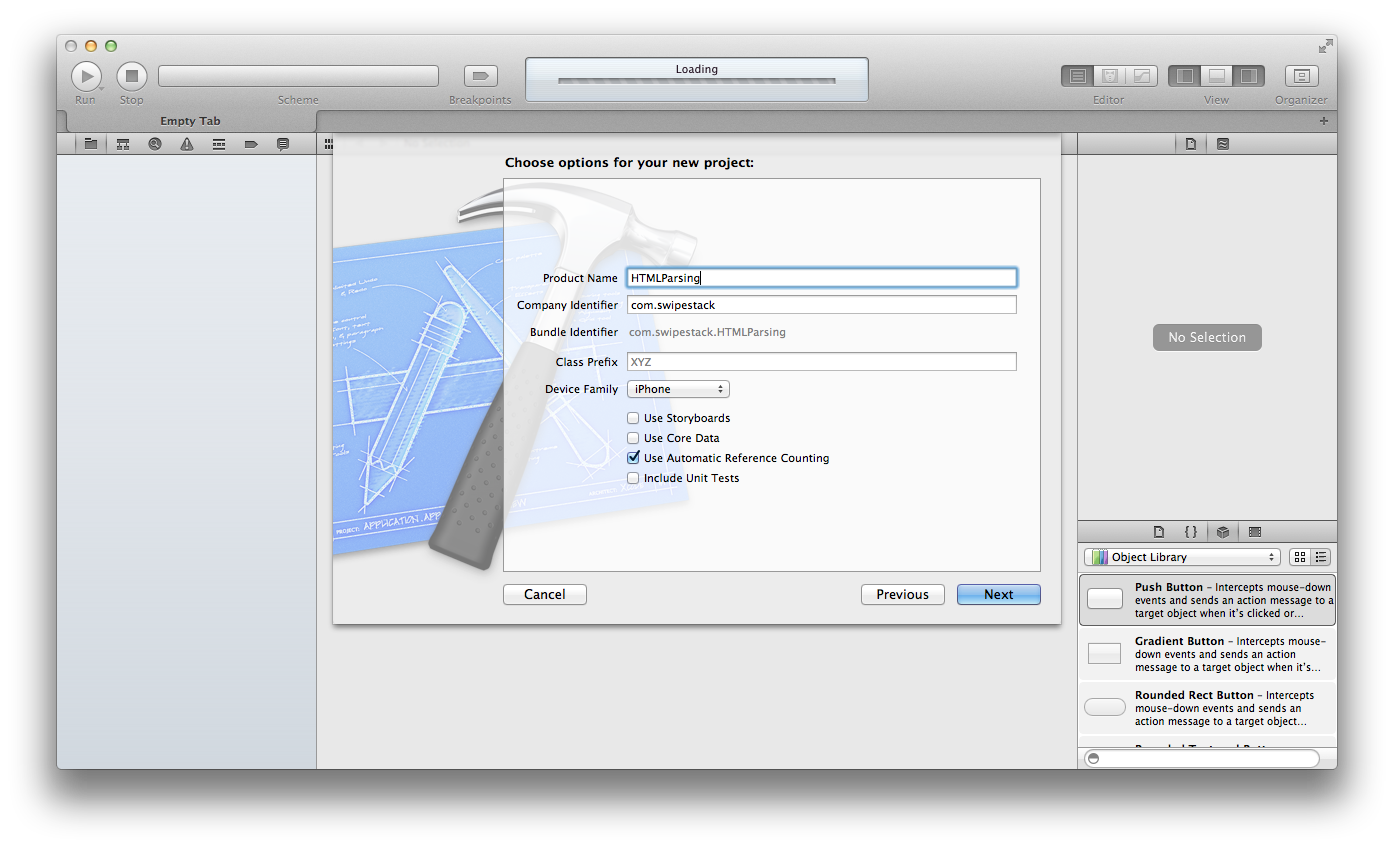
Task: Open the Issue navigator
Action: (186, 143)
